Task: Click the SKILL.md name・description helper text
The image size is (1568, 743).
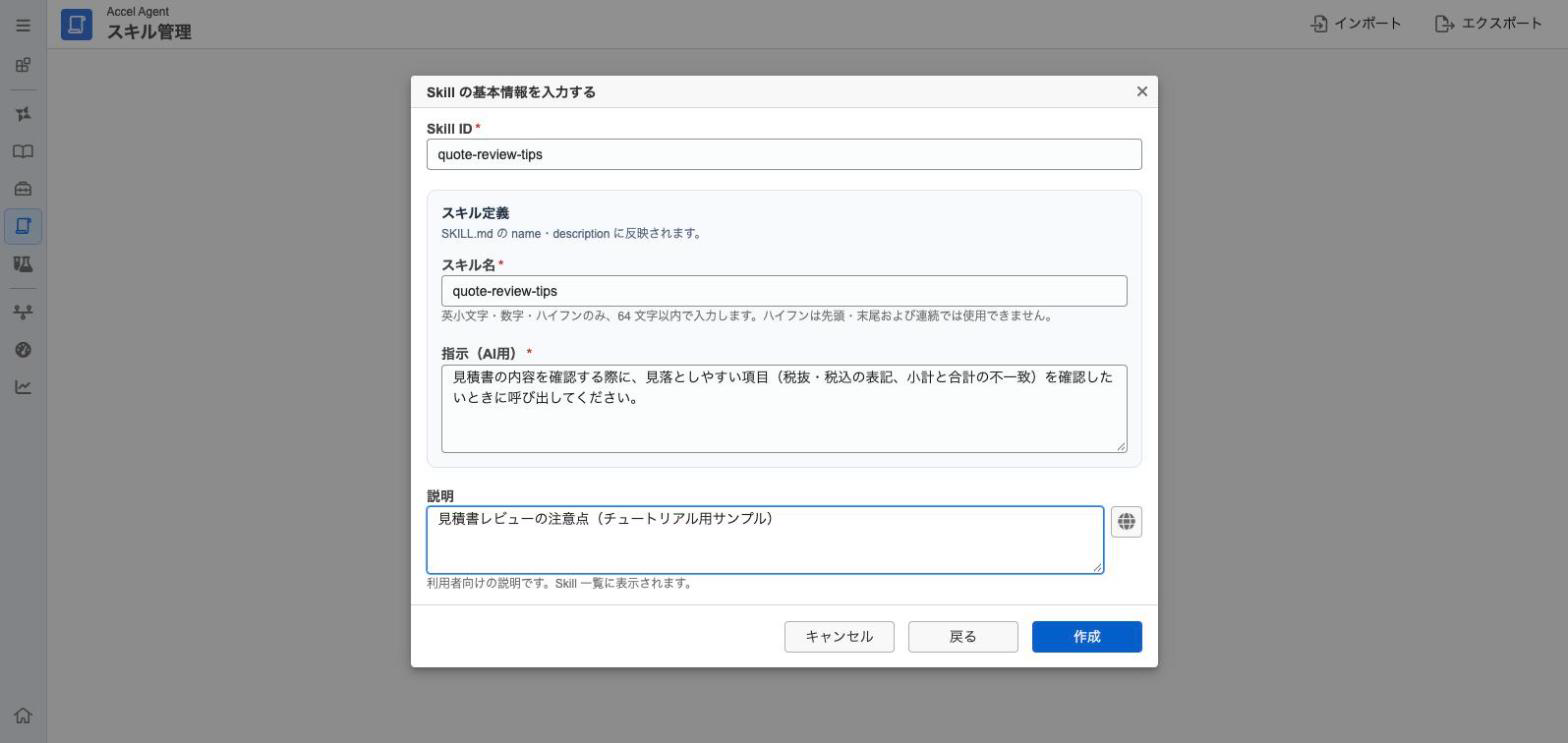Action: click(571, 234)
